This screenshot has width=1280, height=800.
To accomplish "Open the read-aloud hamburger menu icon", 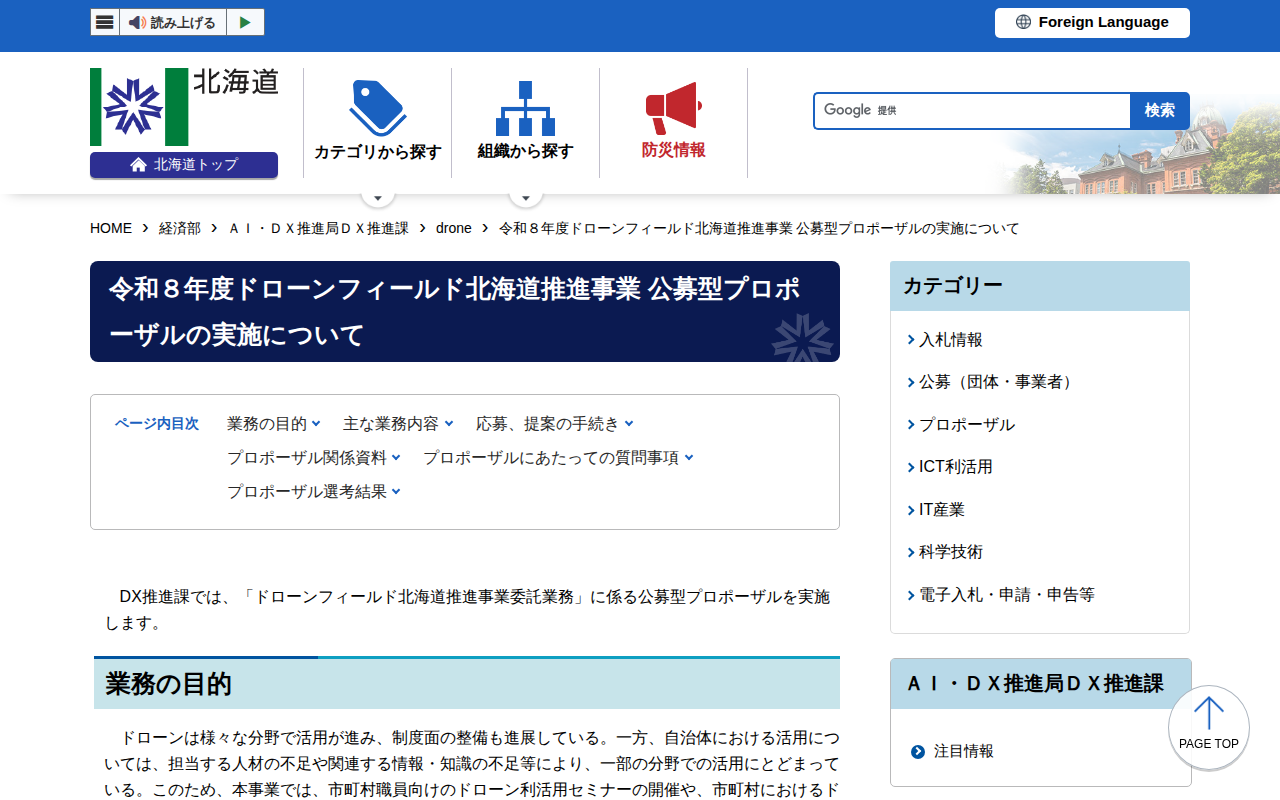I will [105, 22].
